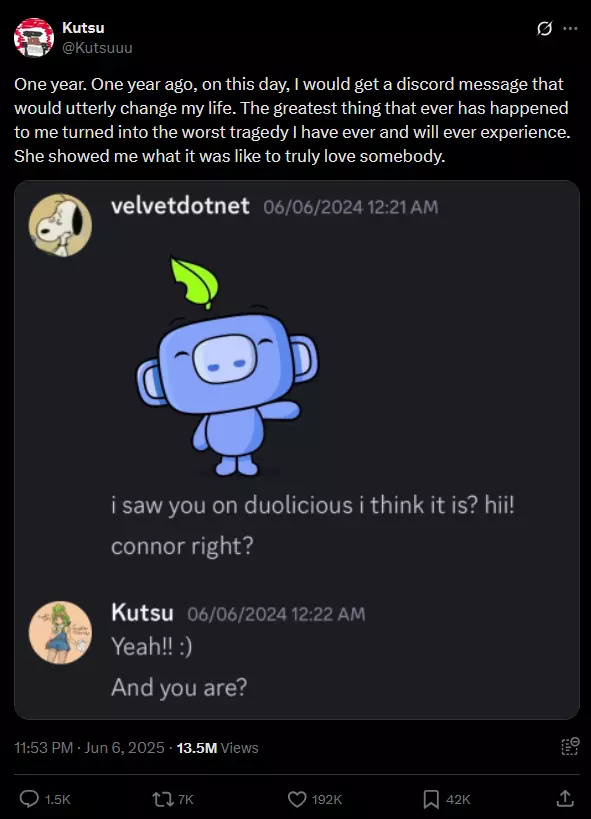Click the velvetdotnet username in screenshot
Screen dimensions: 591x819
(x=180, y=206)
